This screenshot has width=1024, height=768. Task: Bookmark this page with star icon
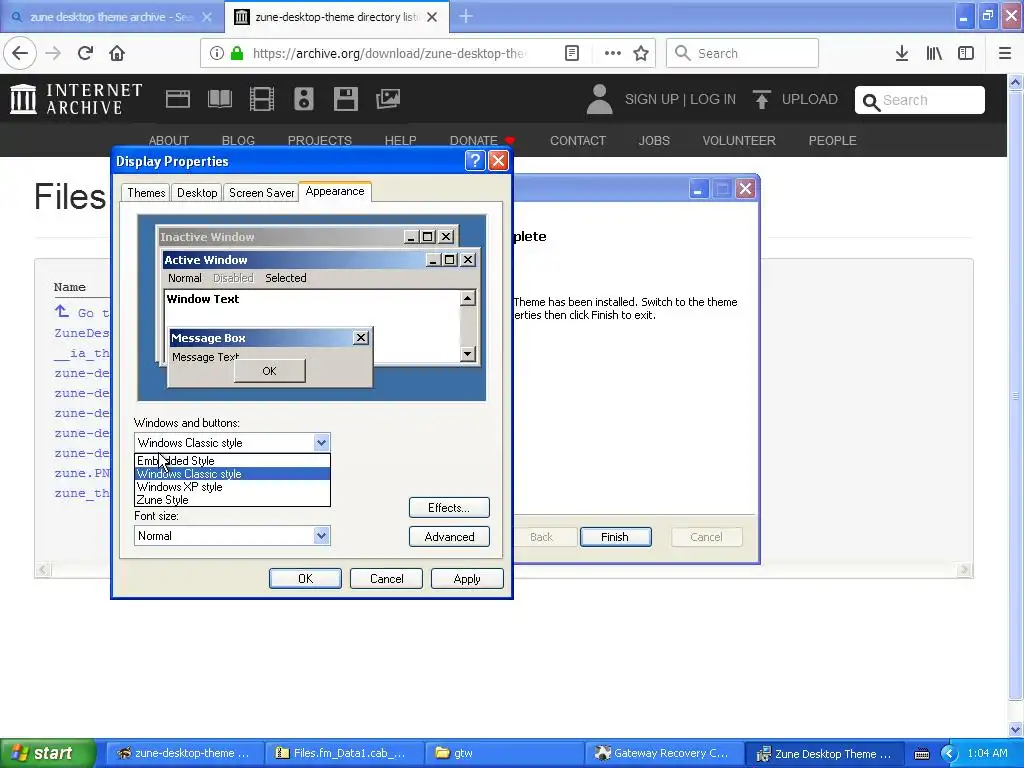coord(641,53)
